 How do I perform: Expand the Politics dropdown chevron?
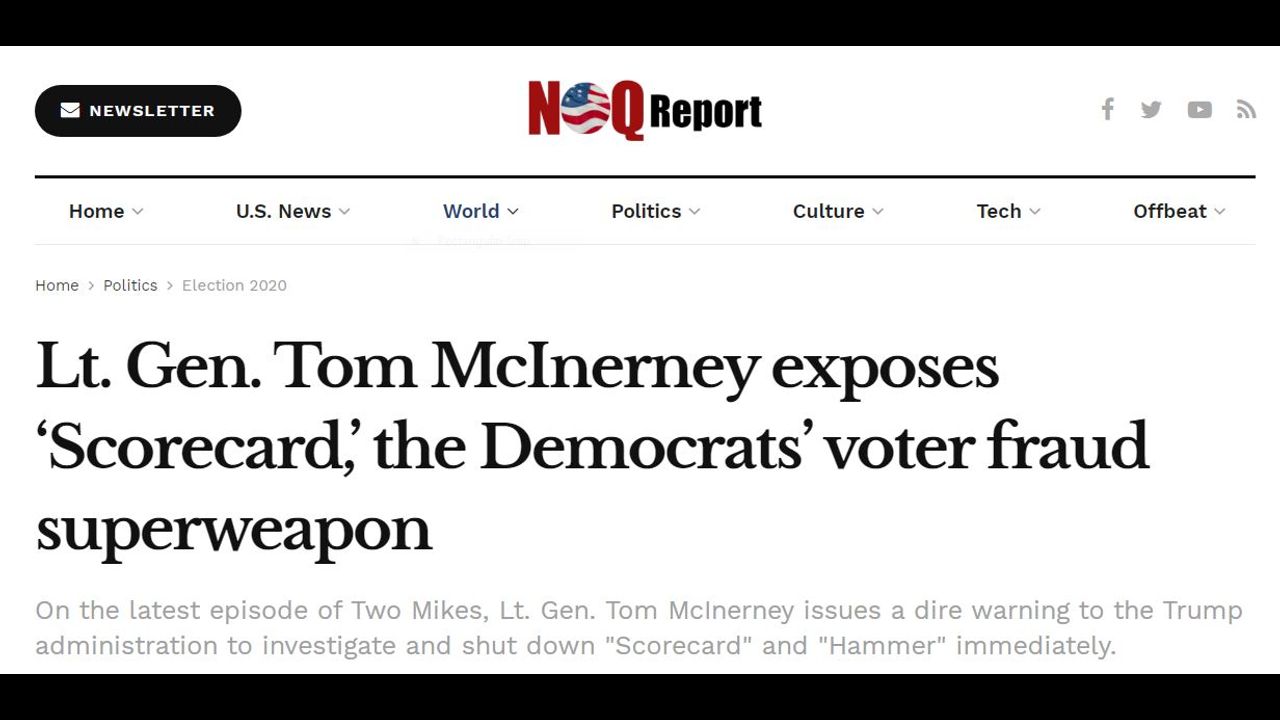click(695, 212)
